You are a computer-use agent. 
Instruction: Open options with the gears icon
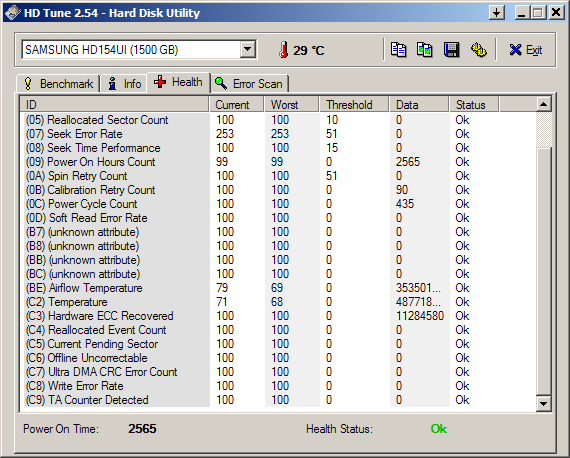(478, 50)
